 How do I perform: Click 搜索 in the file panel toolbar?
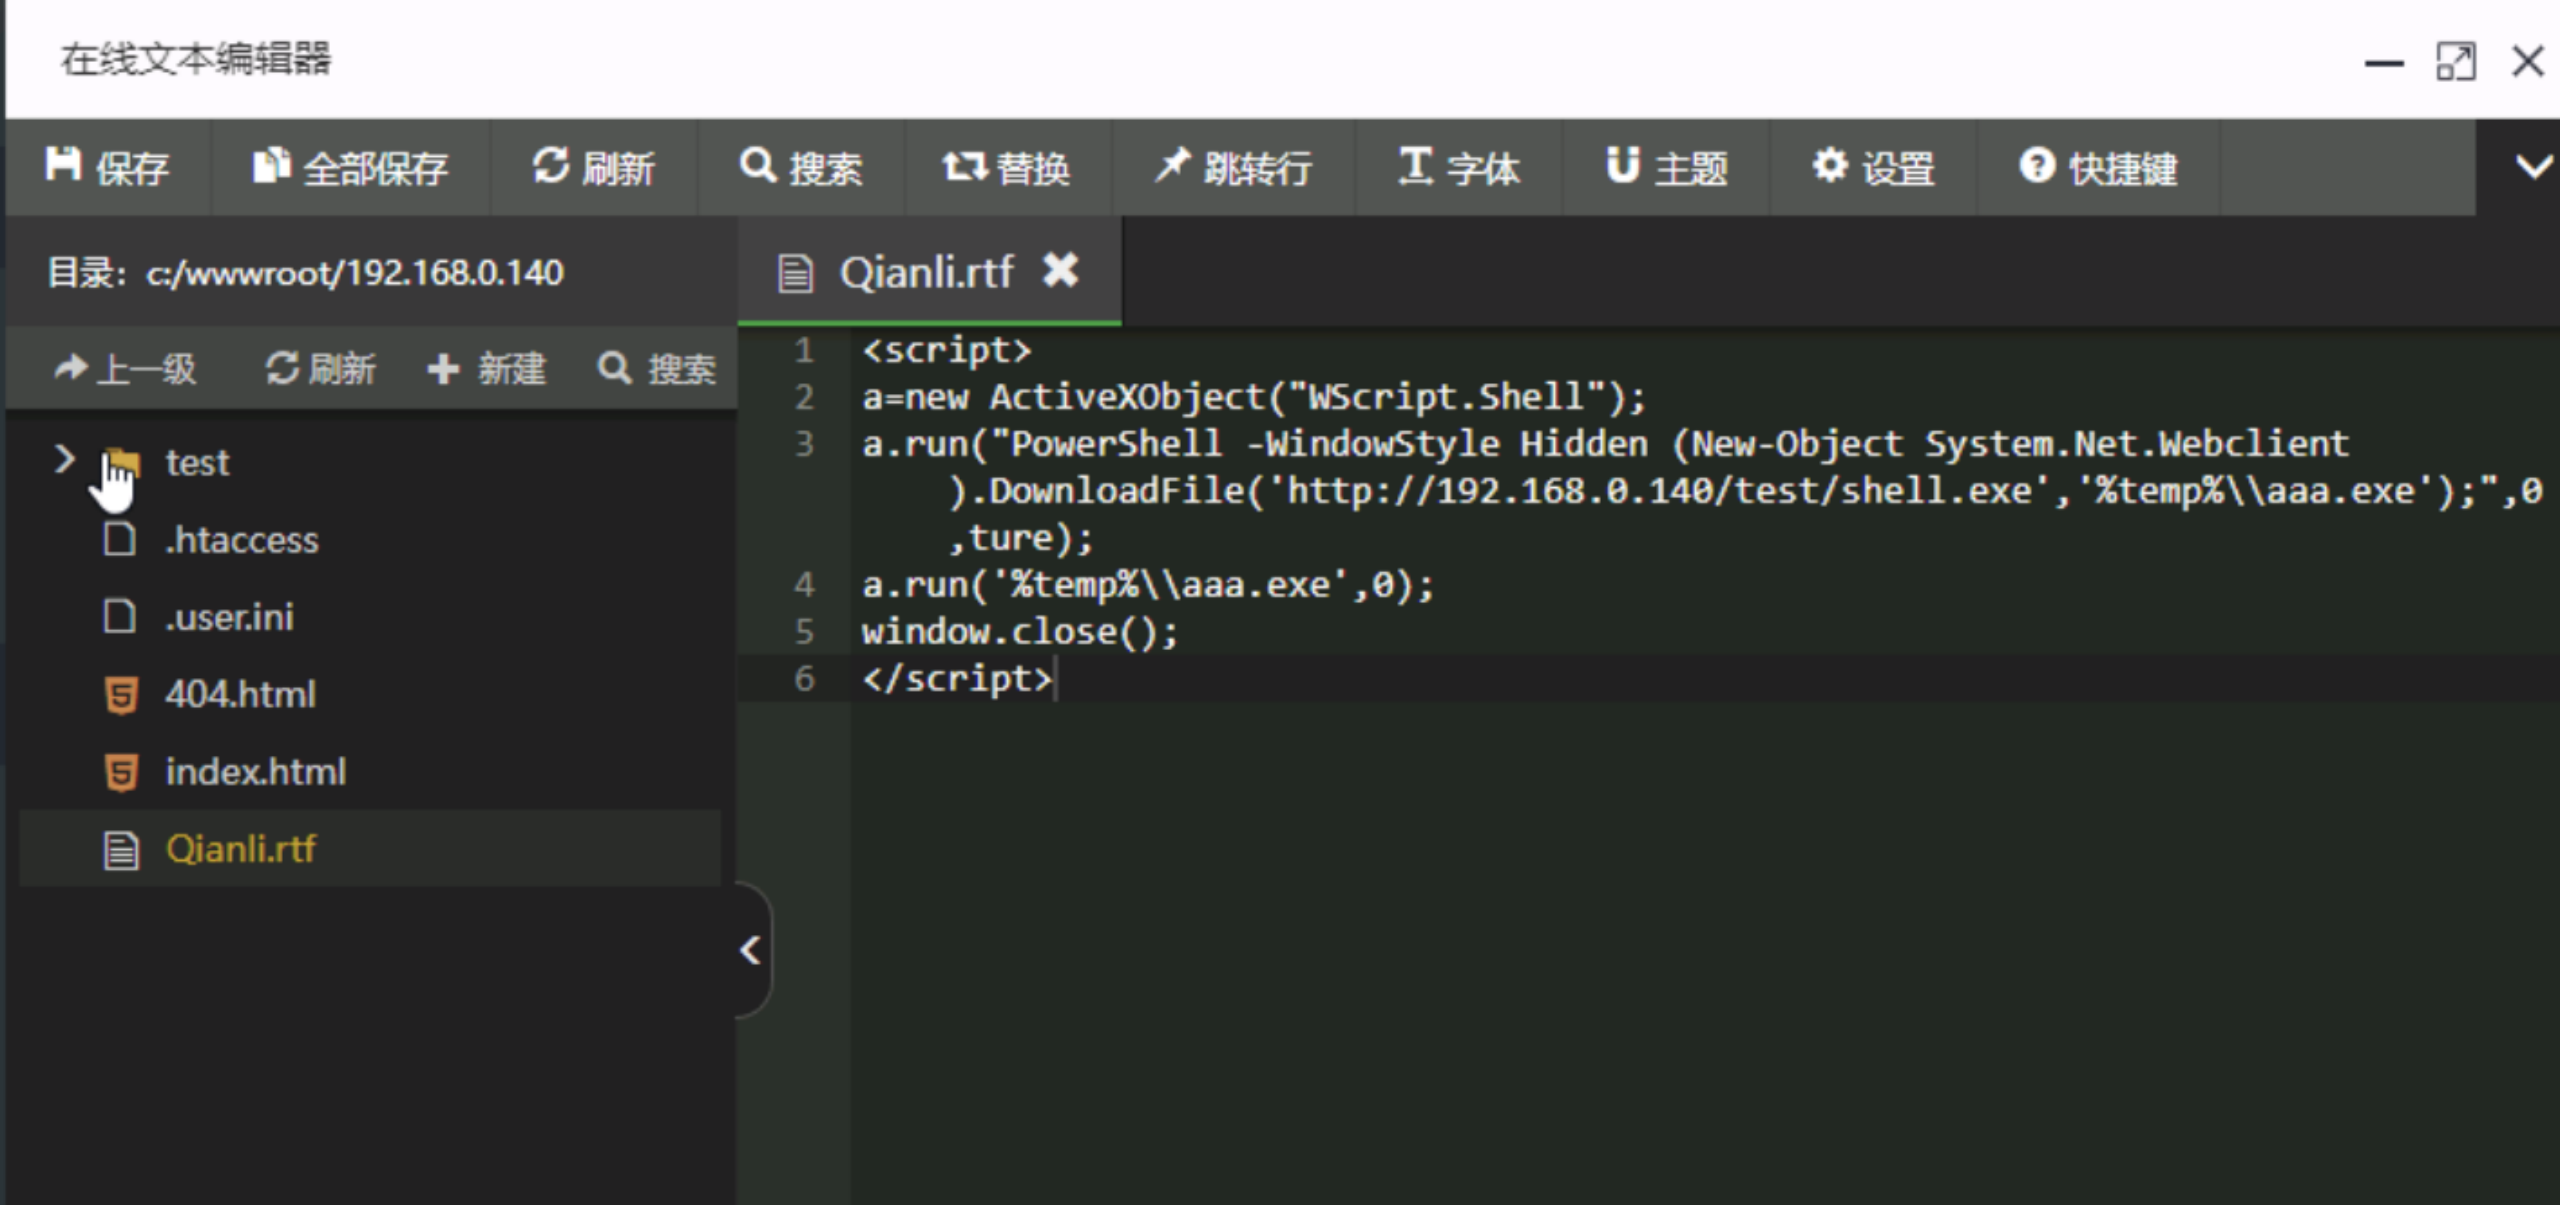(657, 369)
